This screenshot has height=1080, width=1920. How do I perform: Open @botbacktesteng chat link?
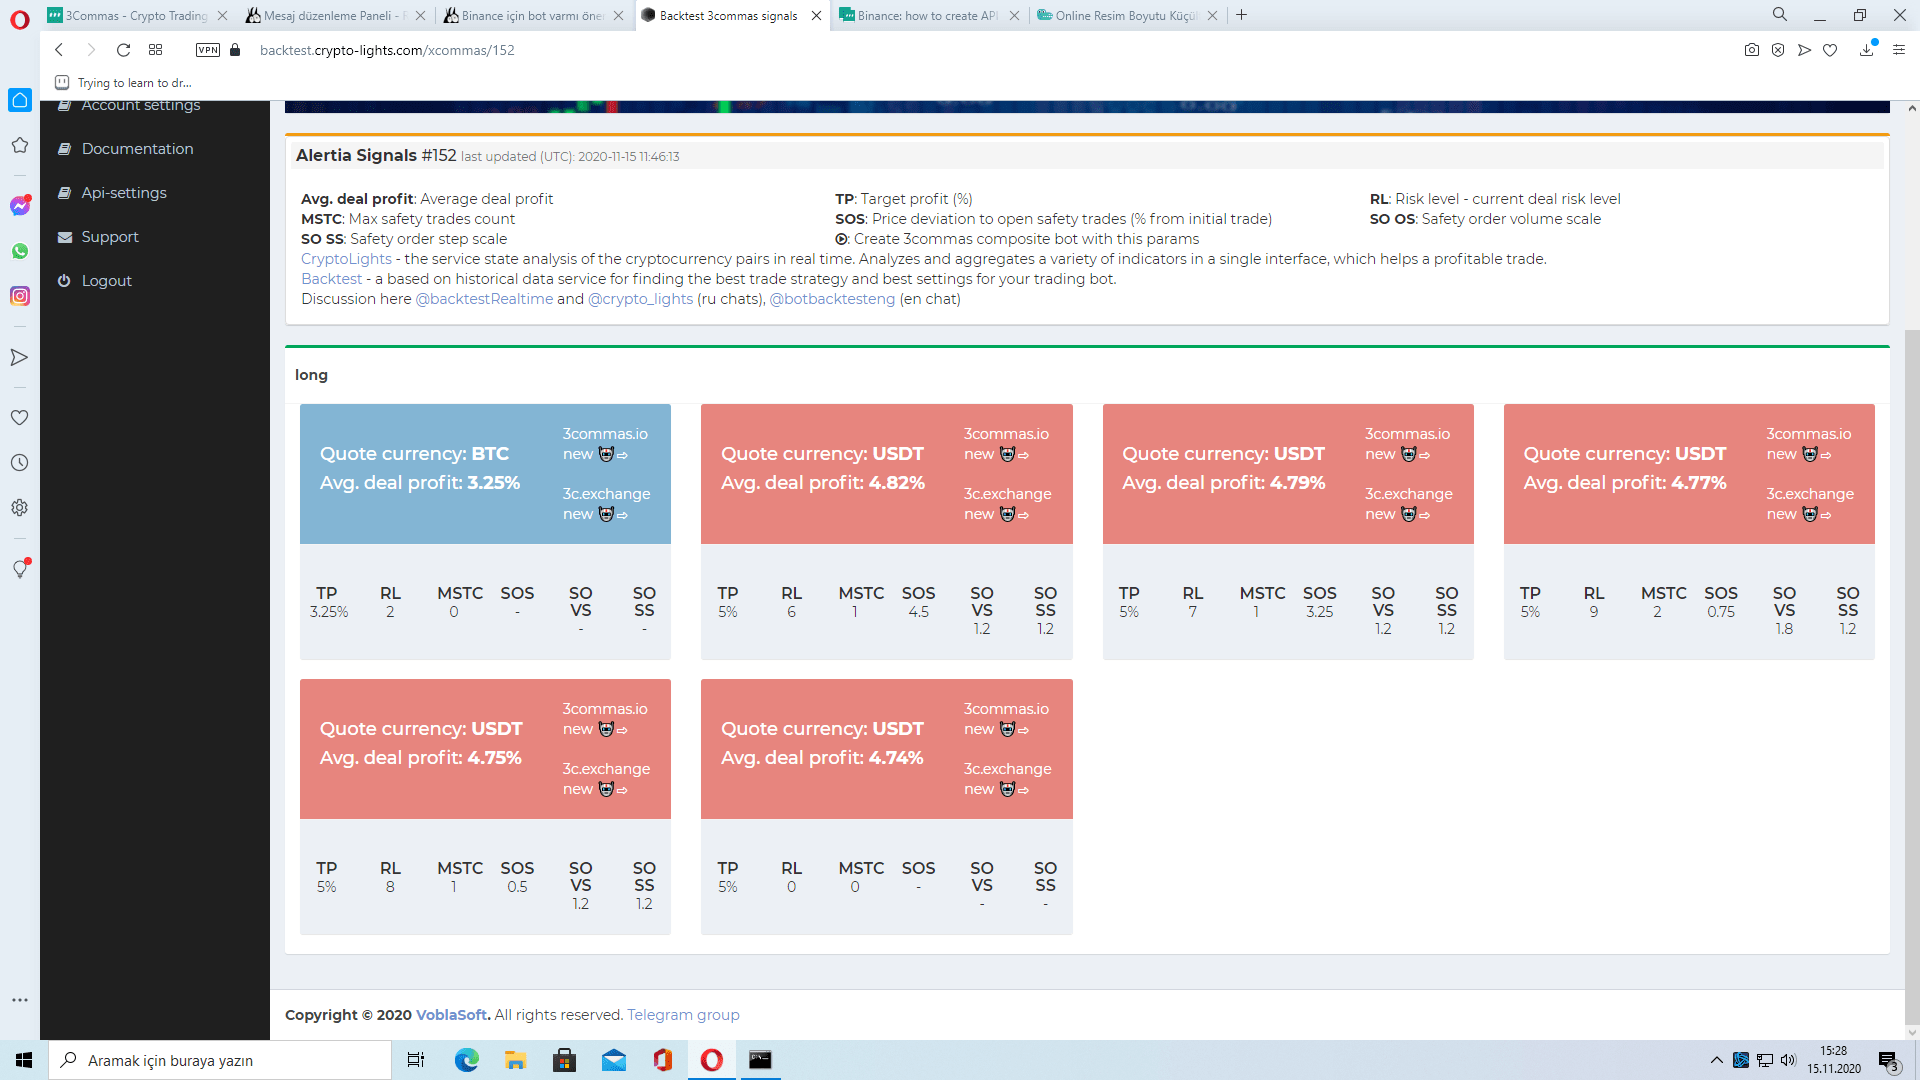[832, 299]
